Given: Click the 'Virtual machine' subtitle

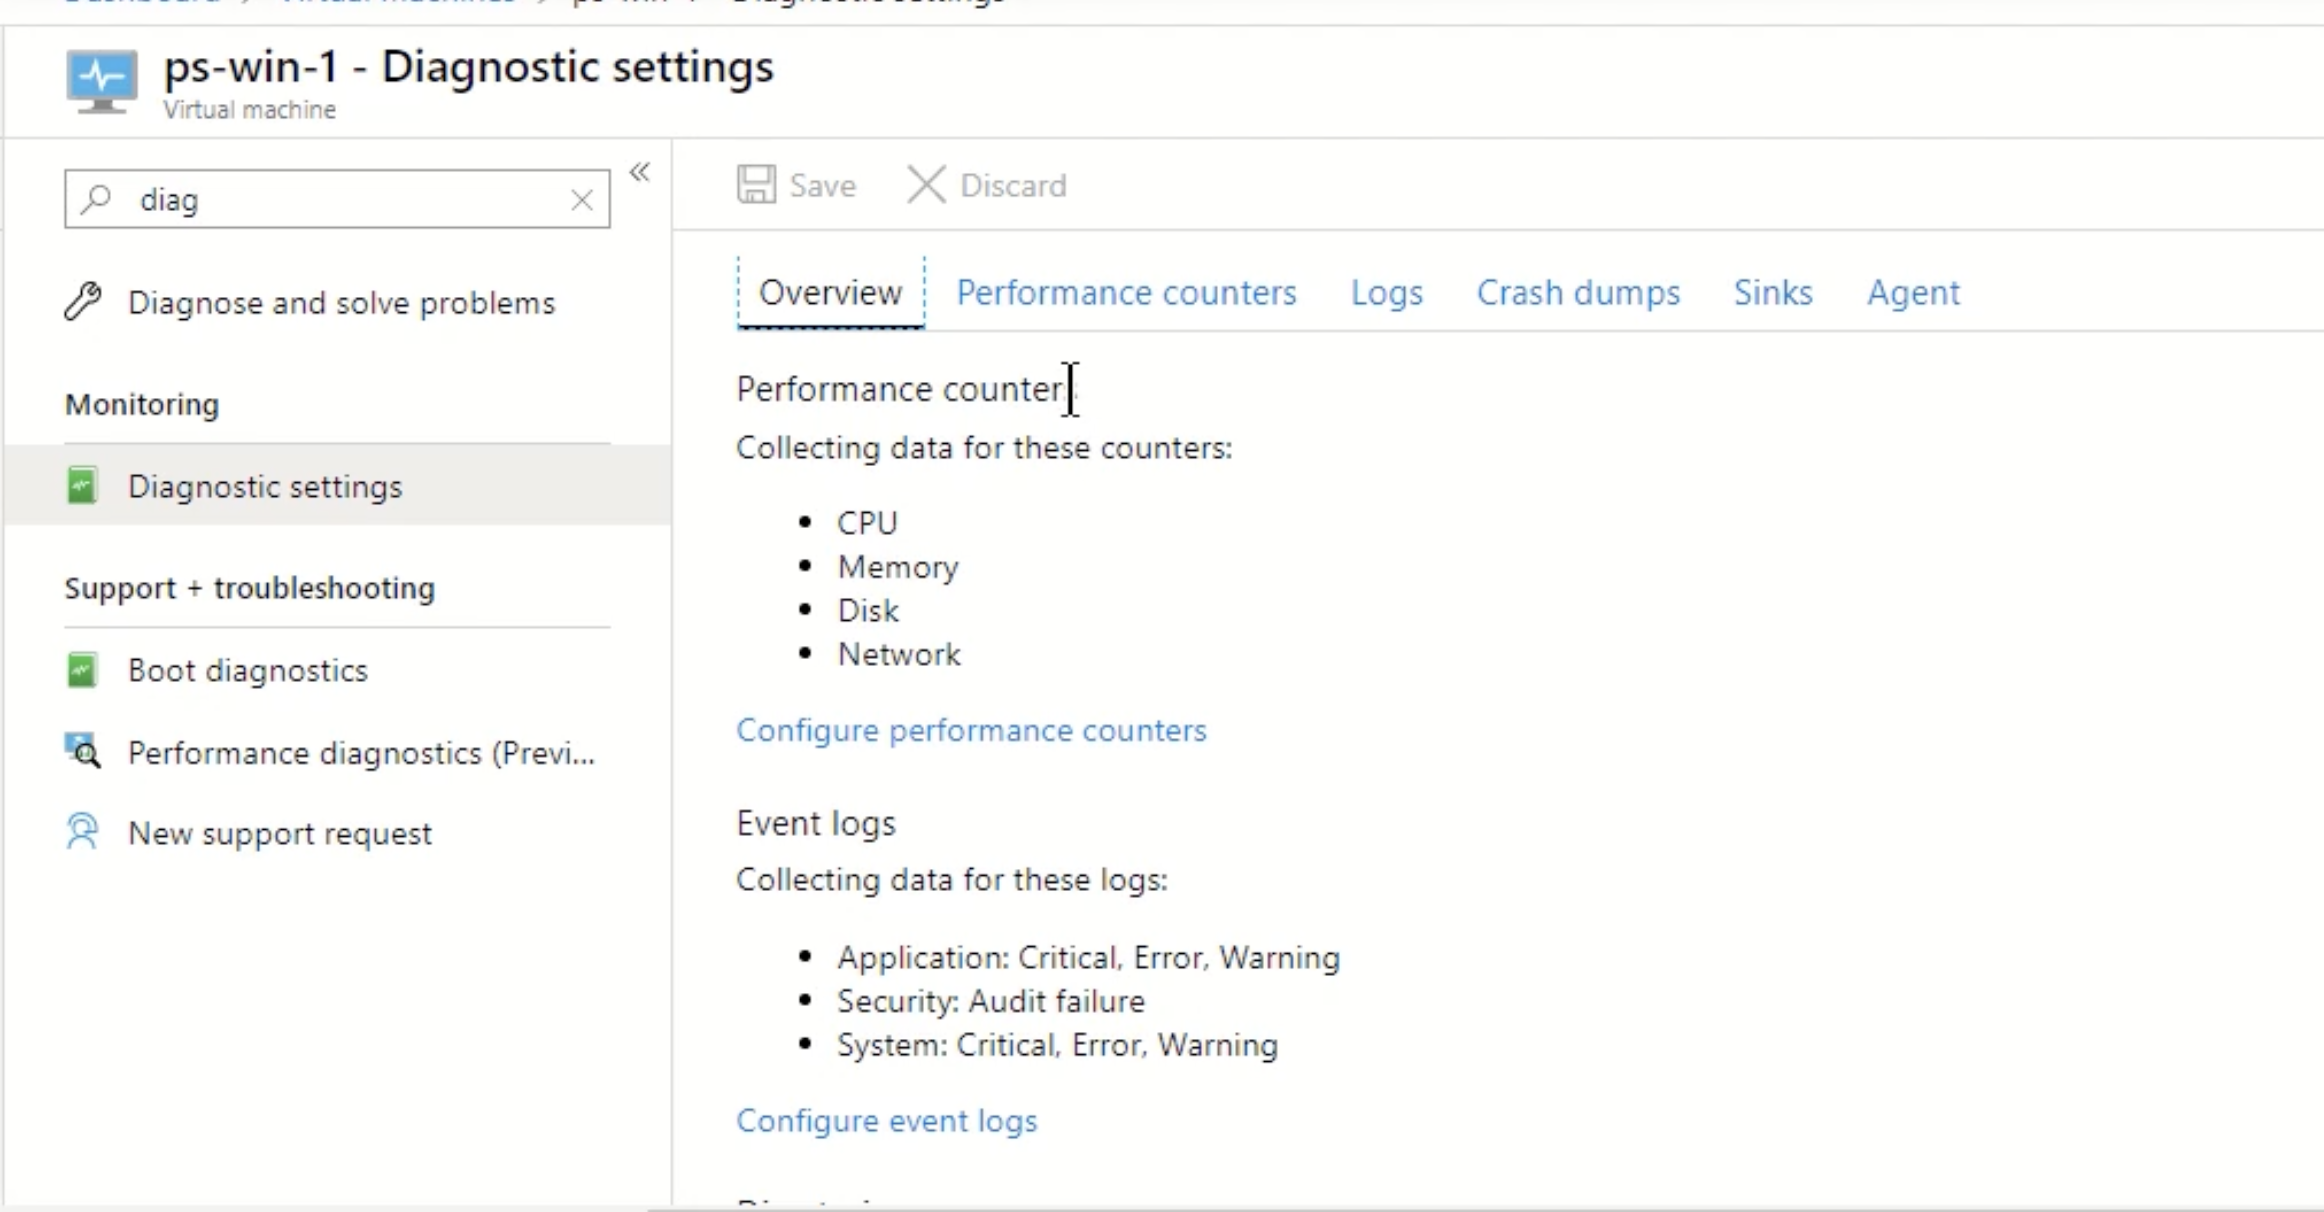Looking at the screenshot, I should (x=250, y=110).
